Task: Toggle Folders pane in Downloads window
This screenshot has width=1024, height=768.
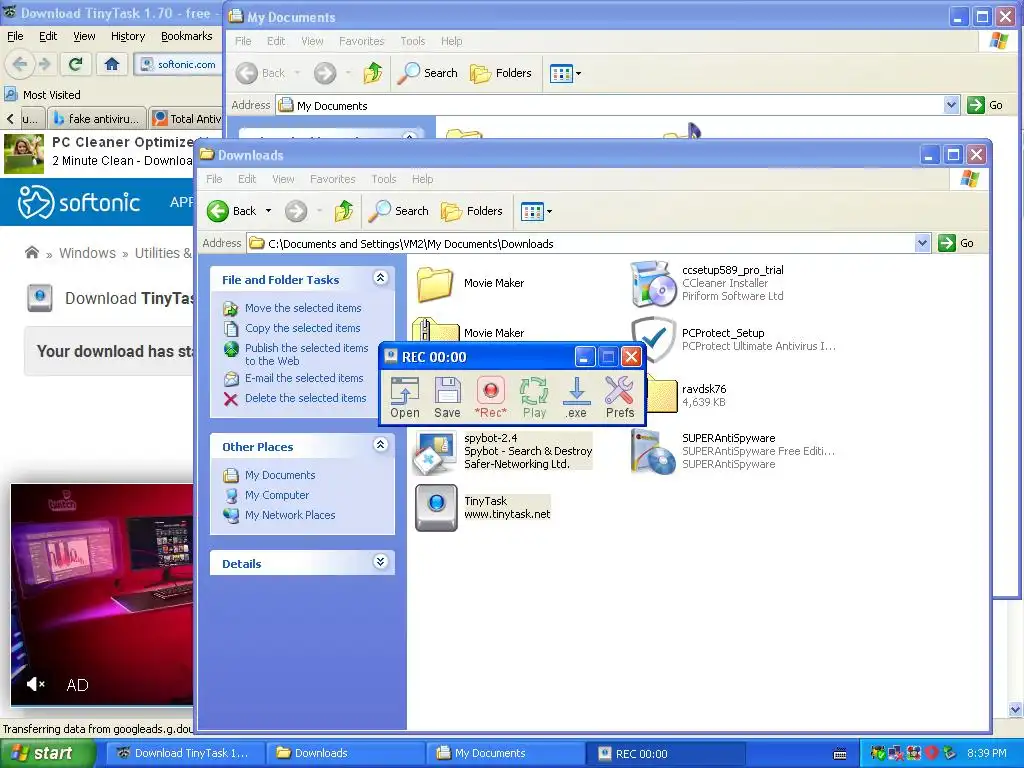Action: (x=472, y=211)
